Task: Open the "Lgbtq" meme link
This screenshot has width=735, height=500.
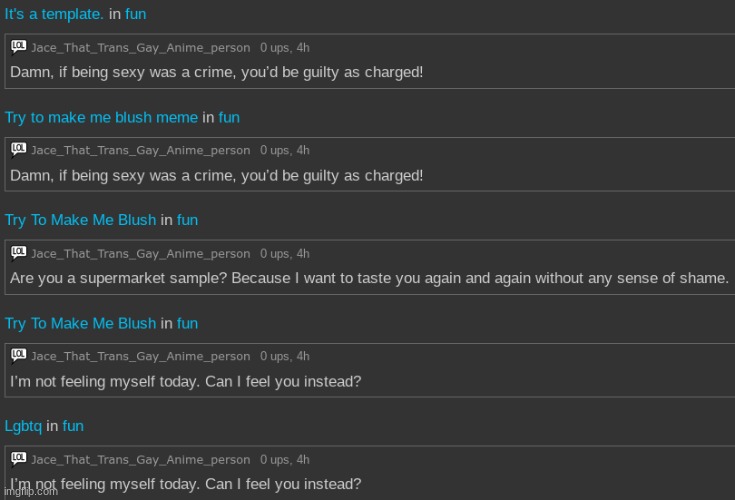Action: tap(23, 426)
